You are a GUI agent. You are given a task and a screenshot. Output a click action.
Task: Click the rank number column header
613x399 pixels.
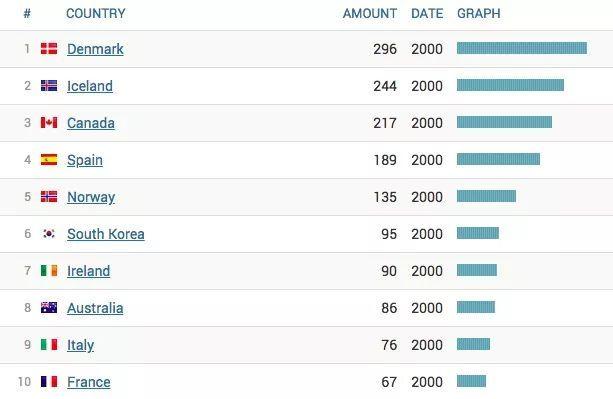[27, 14]
